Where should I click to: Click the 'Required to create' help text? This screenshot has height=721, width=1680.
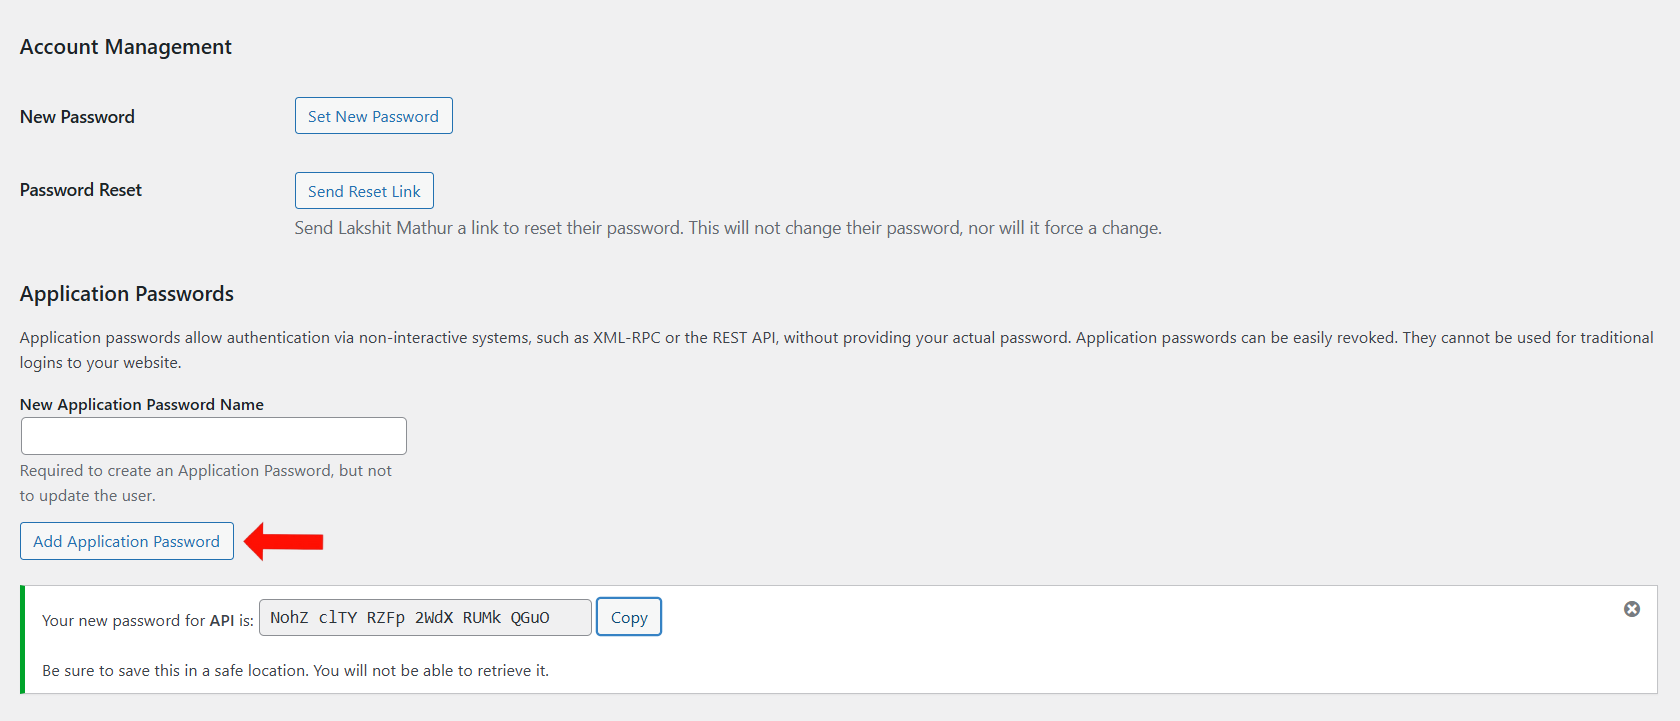point(205,471)
